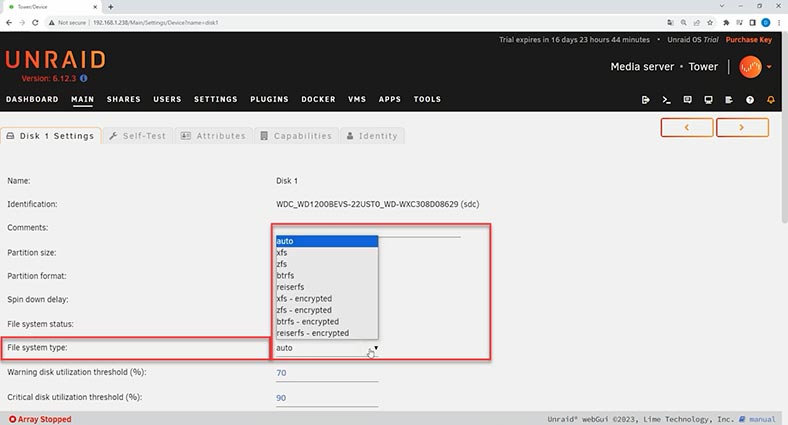This screenshot has width=788, height=425.
Task: Click the warning threshold field showing 70
Action: point(327,373)
